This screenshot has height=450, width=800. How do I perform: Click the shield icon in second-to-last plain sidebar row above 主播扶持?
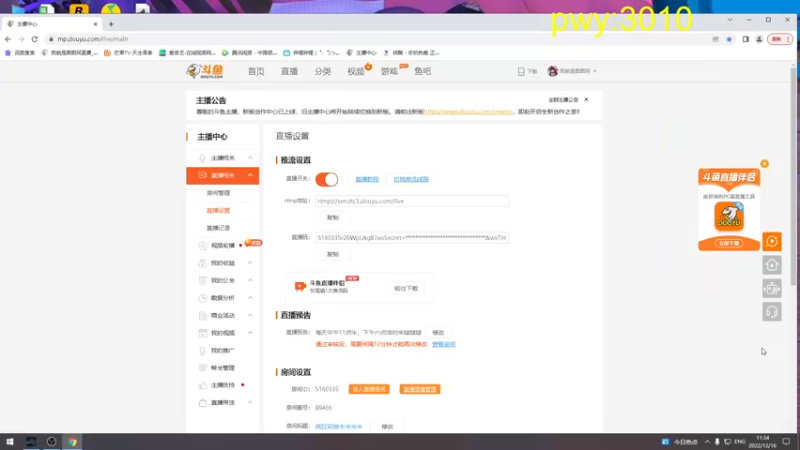203,368
